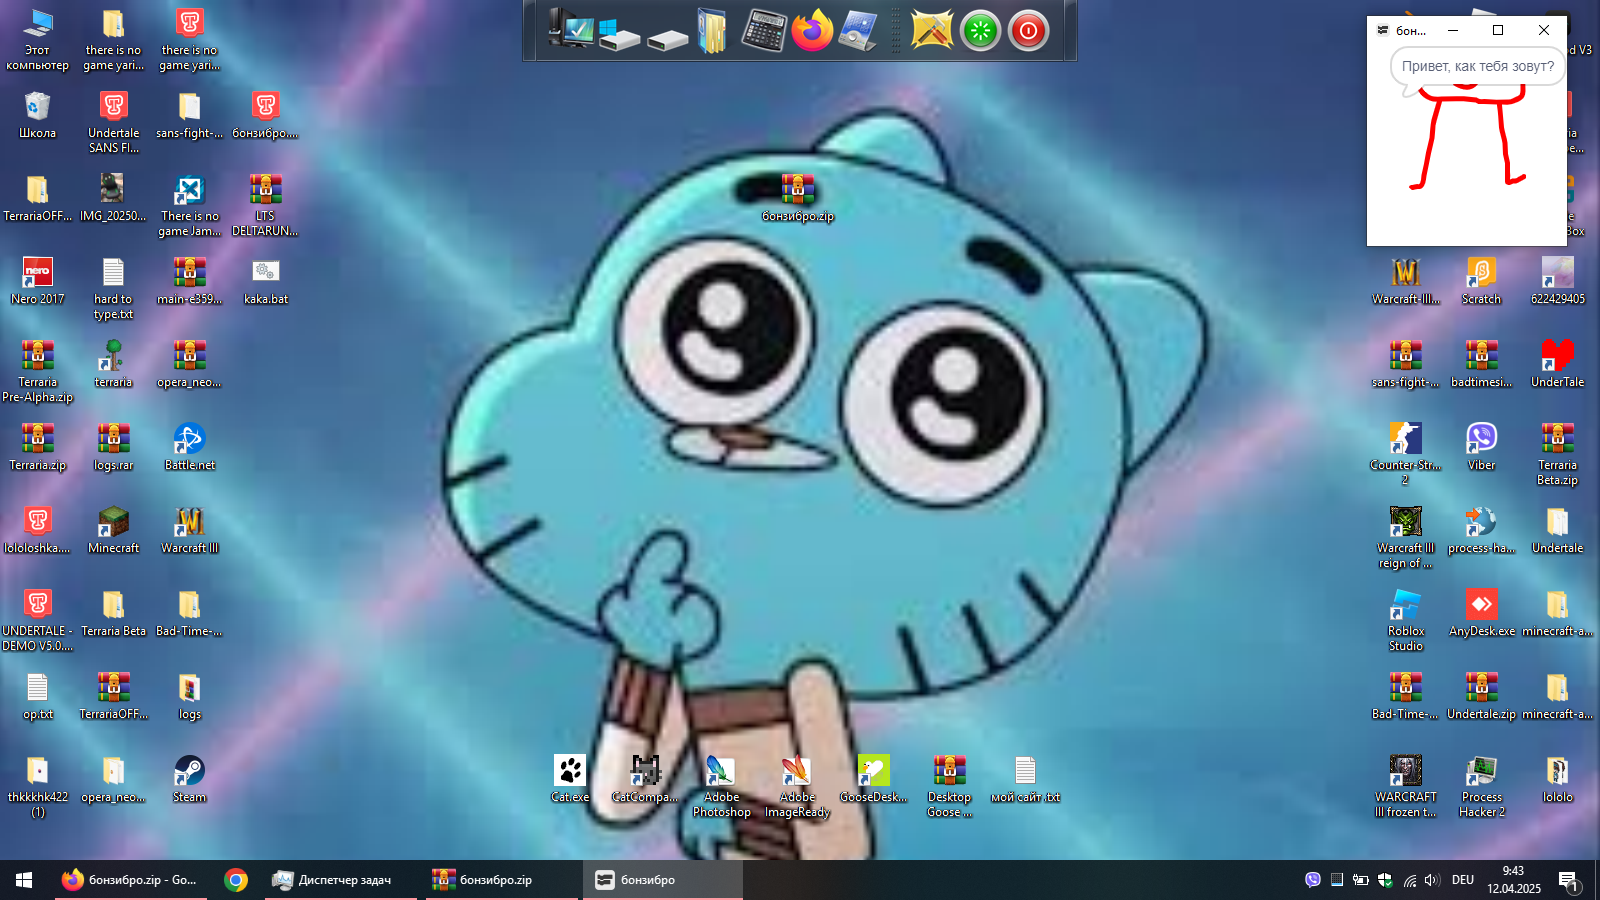Open the documents folder icon in the dock

(x=712, y=31)
